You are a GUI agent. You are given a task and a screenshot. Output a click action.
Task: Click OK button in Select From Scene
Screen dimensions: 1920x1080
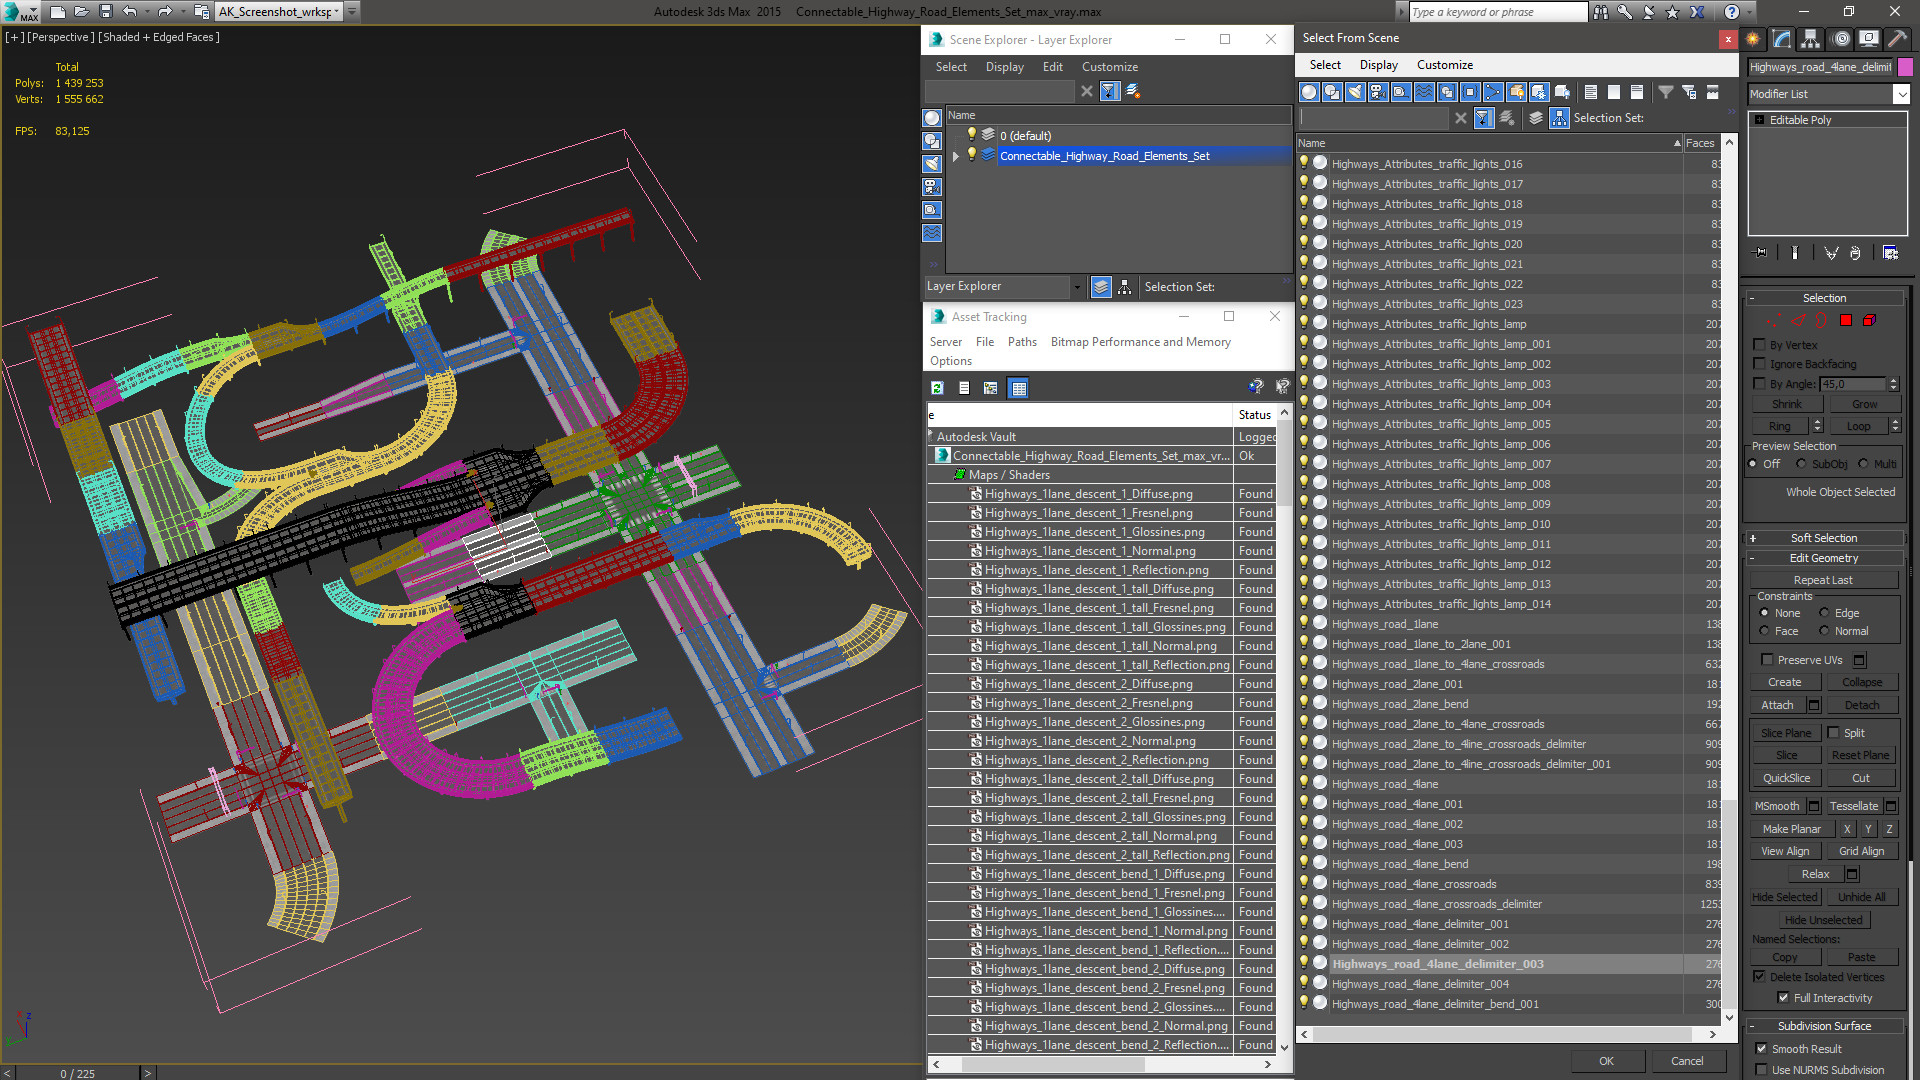pos(1606,1061)
